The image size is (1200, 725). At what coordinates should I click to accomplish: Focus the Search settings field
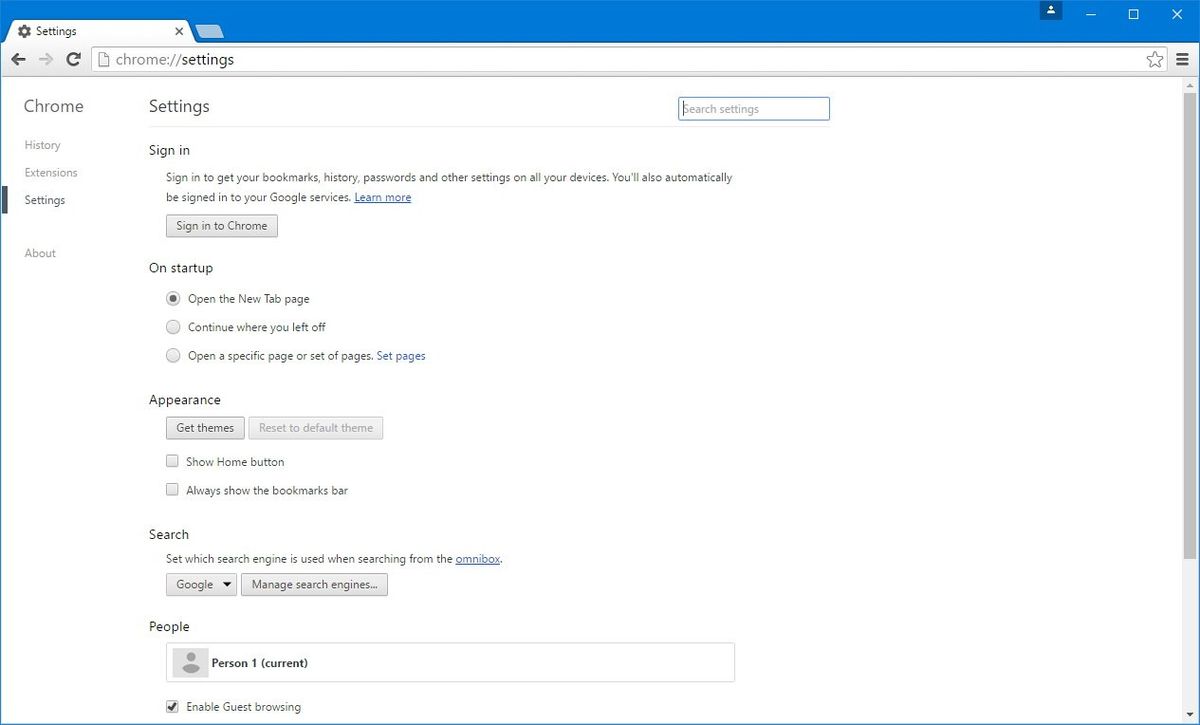754,109
